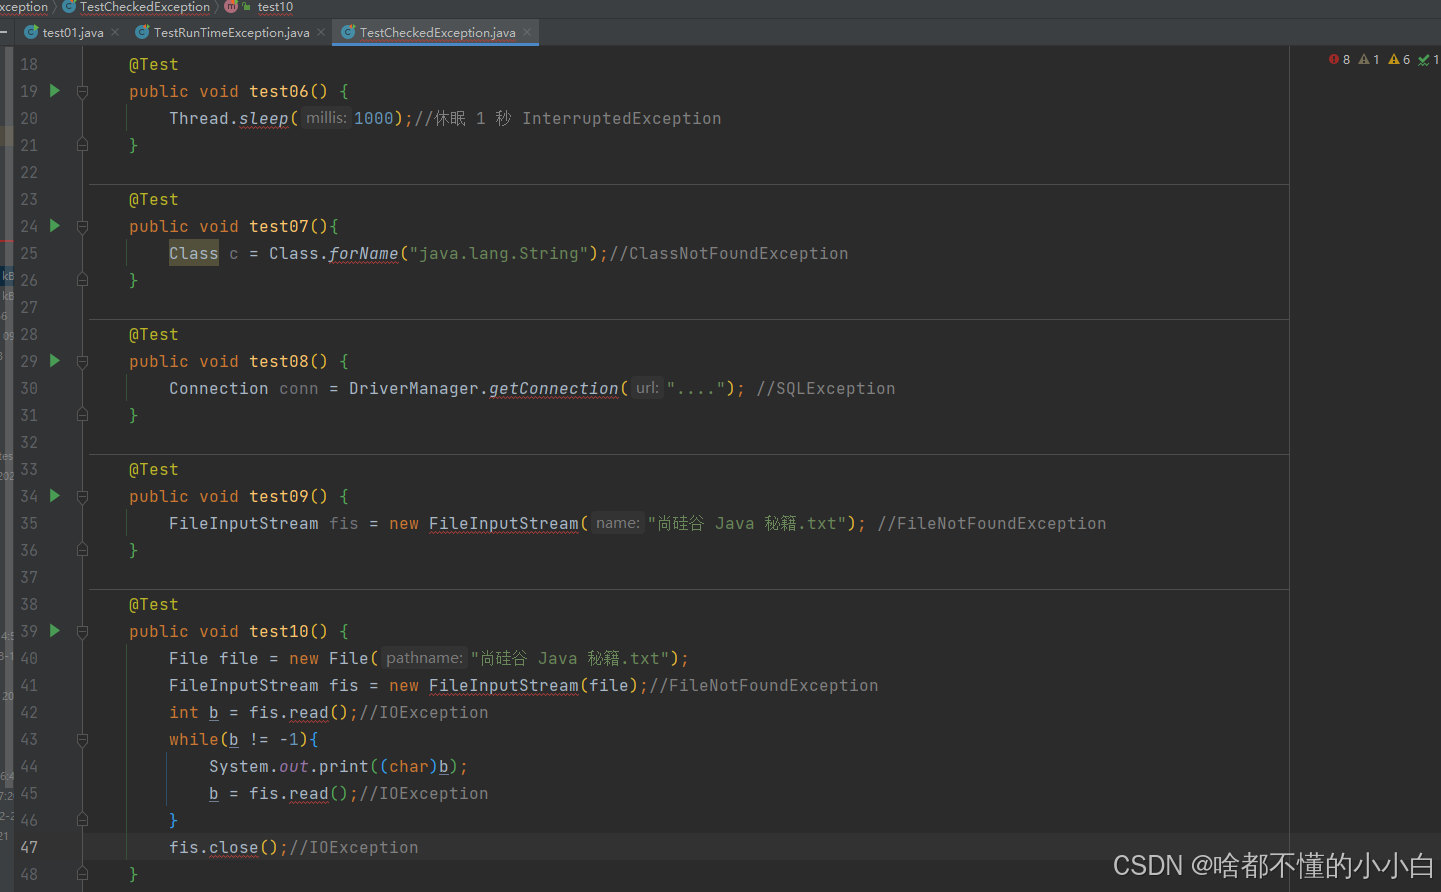The width and height of the screenshot is (1441, 892).
Task: Click the millis parameter hint
Action: click(326, 118)
